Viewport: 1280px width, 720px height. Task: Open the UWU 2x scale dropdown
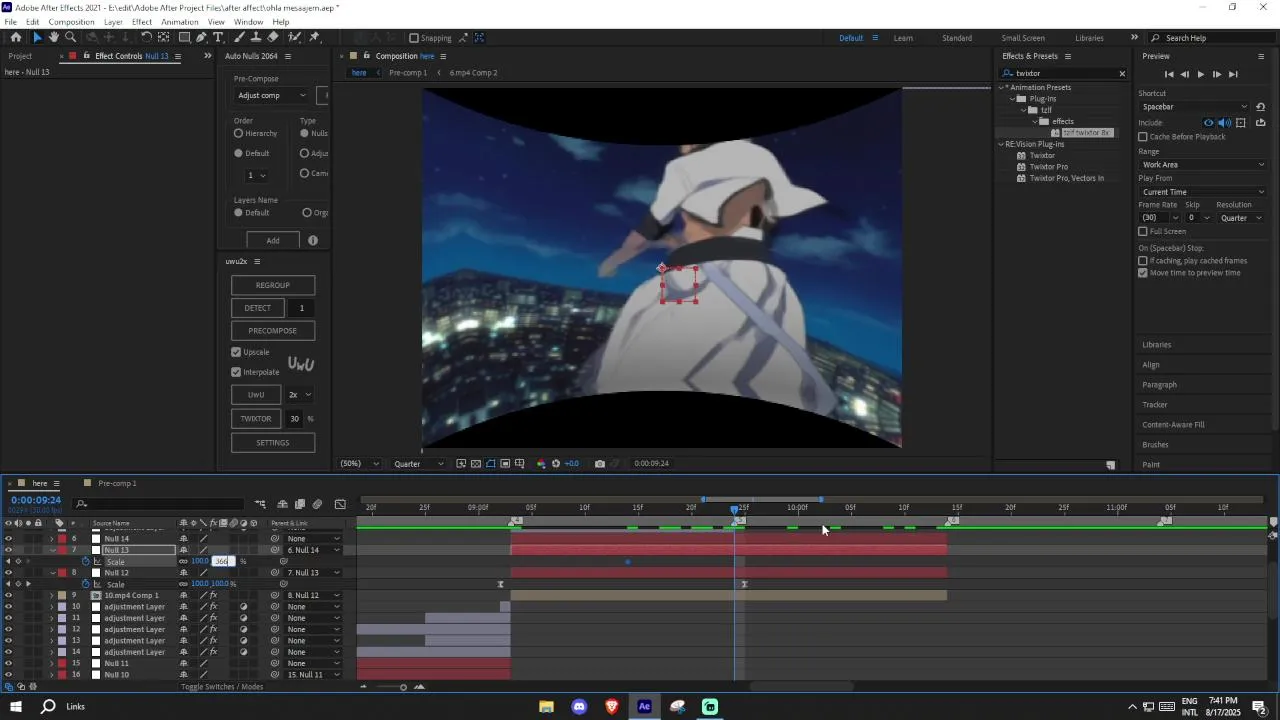click(x=301, y=394)
